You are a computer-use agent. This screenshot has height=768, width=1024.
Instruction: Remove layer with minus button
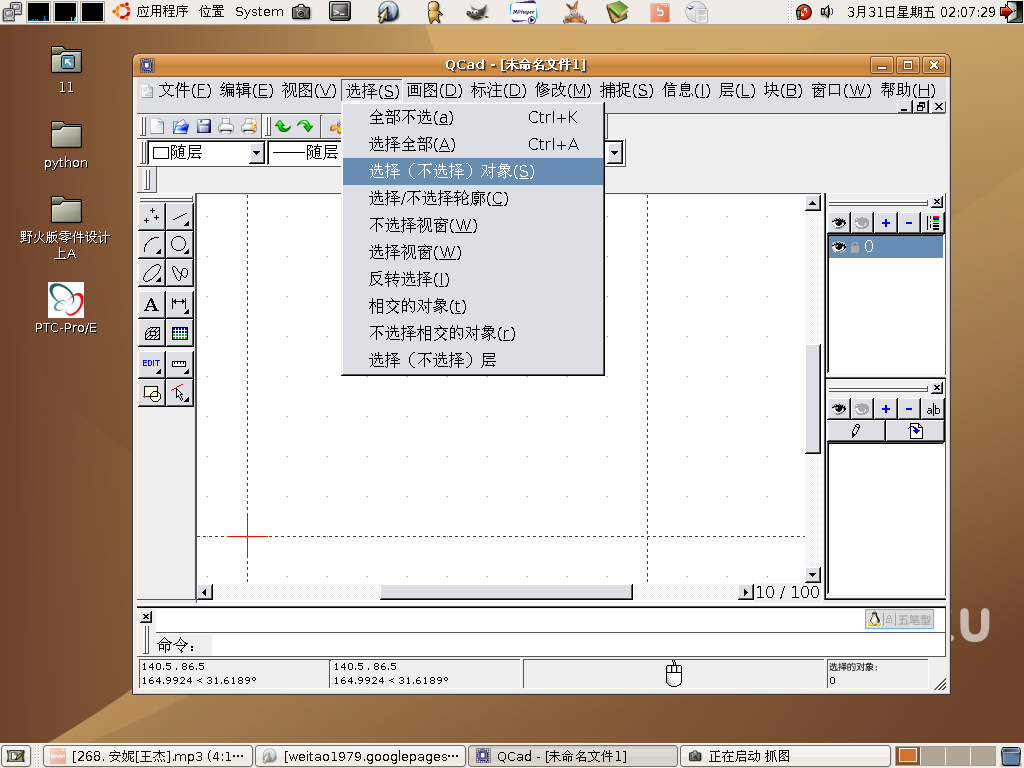[908, 223]
